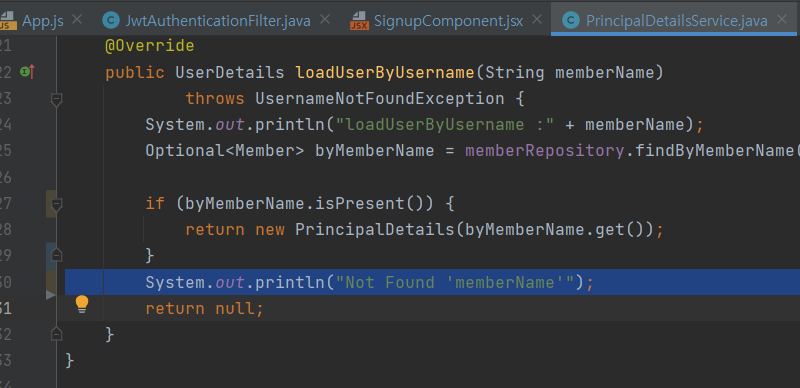
Task: Click the loadUserByUsername method name
Action: 385,72
